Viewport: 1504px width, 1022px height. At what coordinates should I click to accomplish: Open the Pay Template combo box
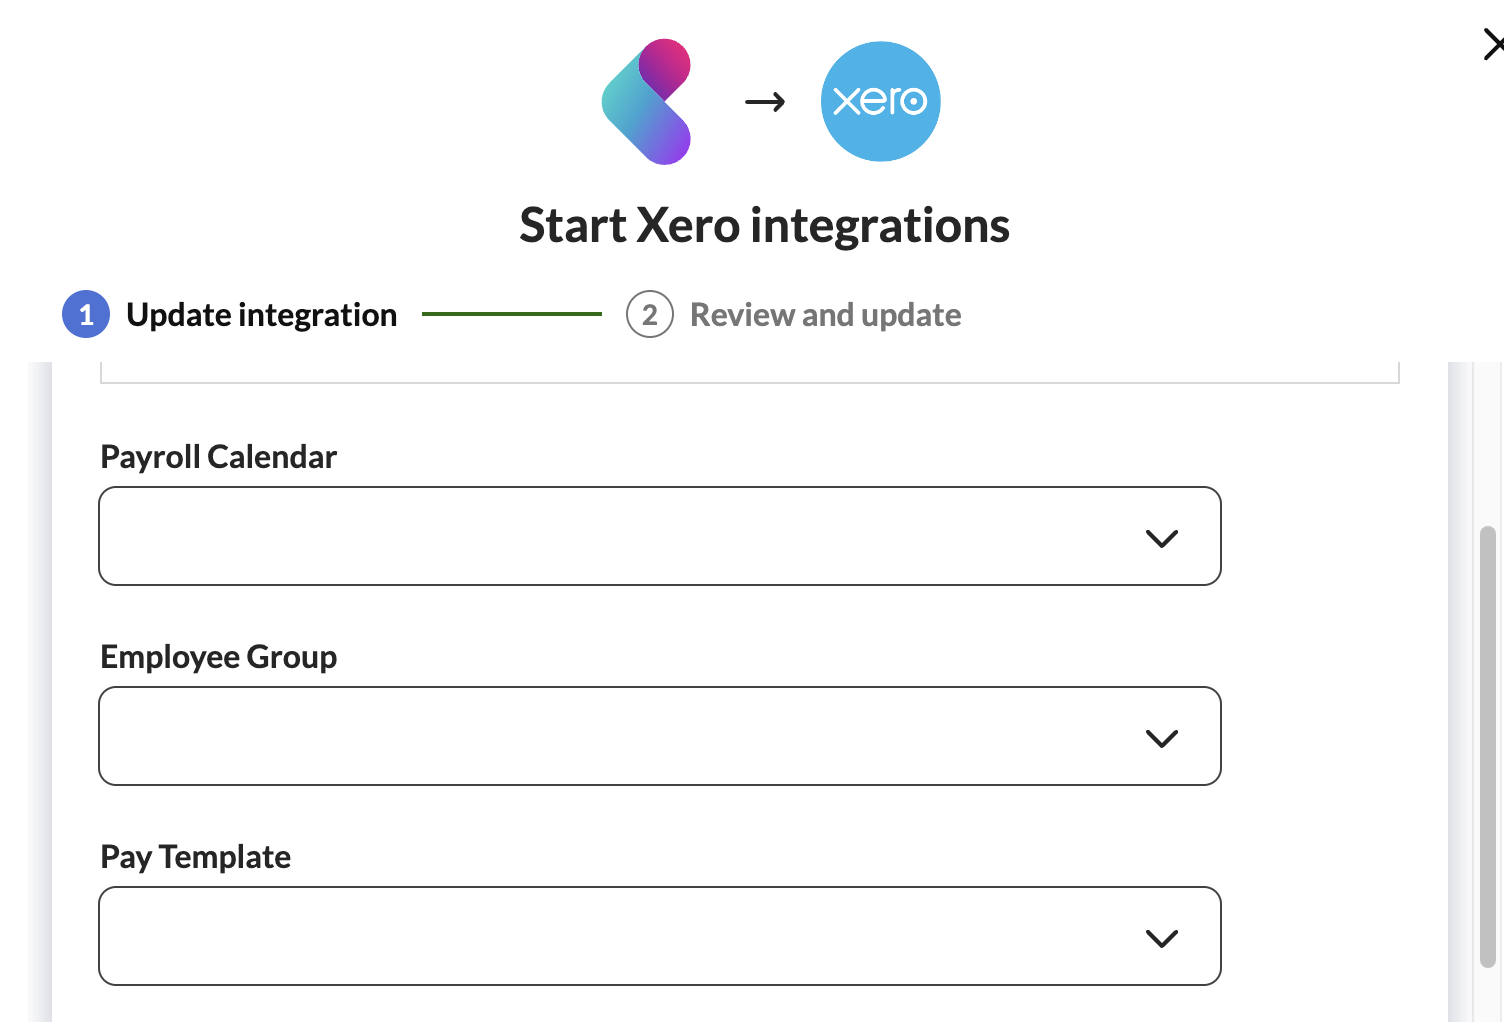click(620, 936)
